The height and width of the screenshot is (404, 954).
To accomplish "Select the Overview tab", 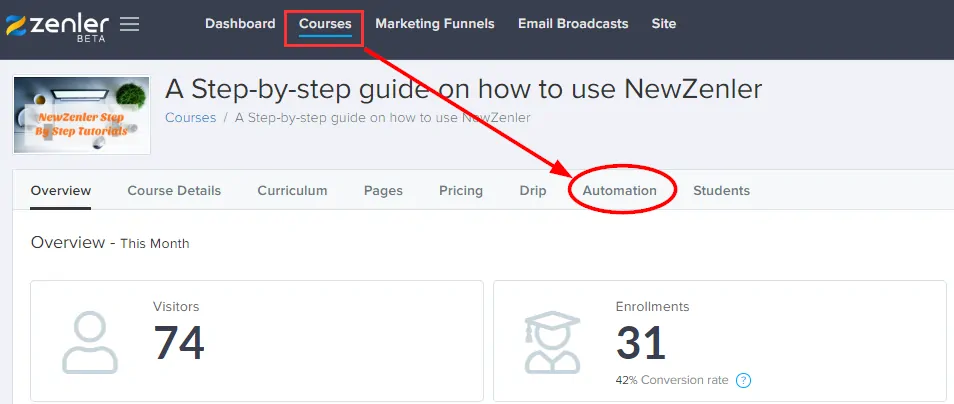I will pos(61,190).
